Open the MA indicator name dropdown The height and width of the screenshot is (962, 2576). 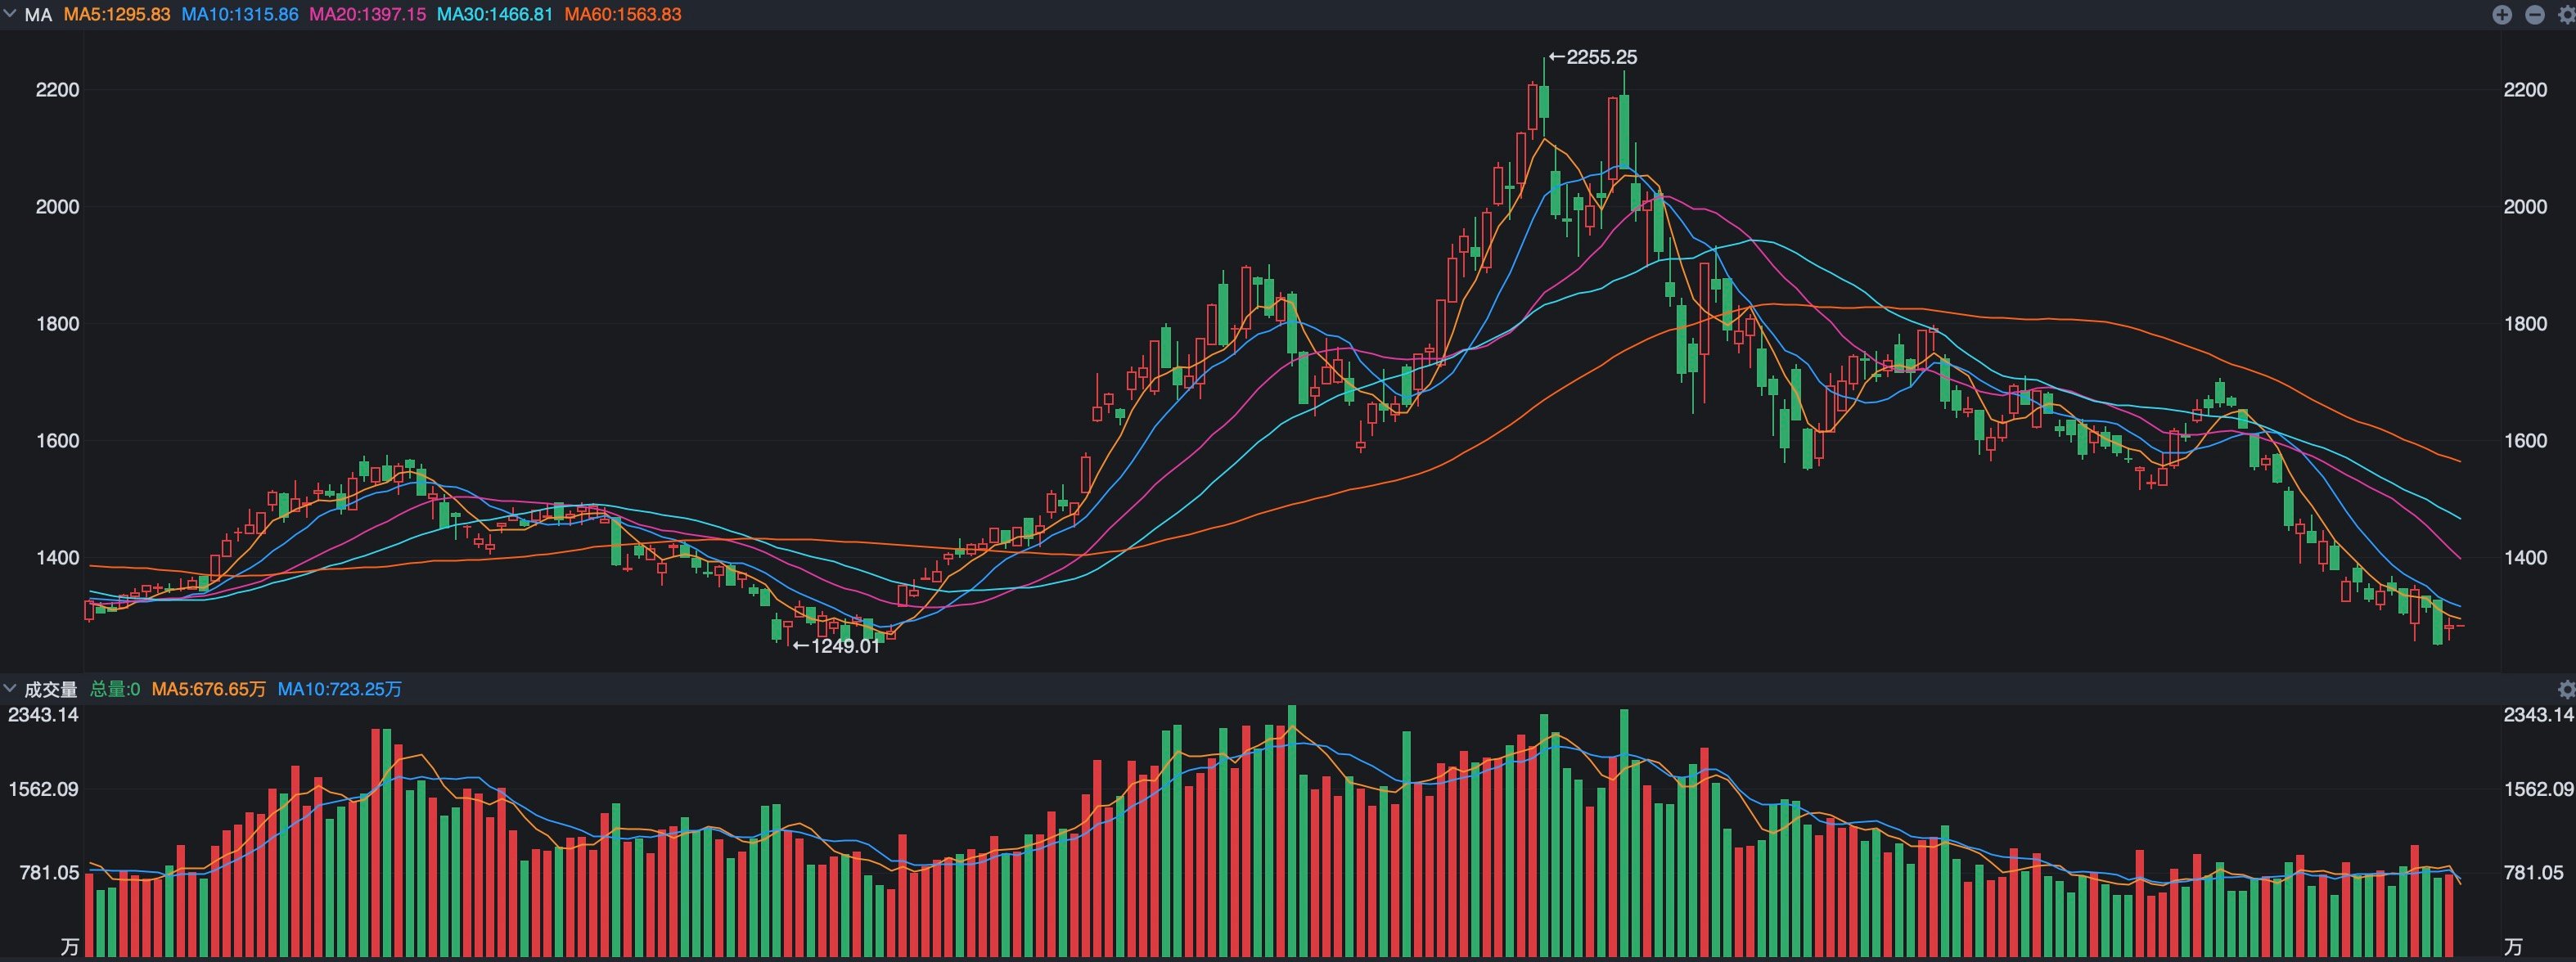38,15
